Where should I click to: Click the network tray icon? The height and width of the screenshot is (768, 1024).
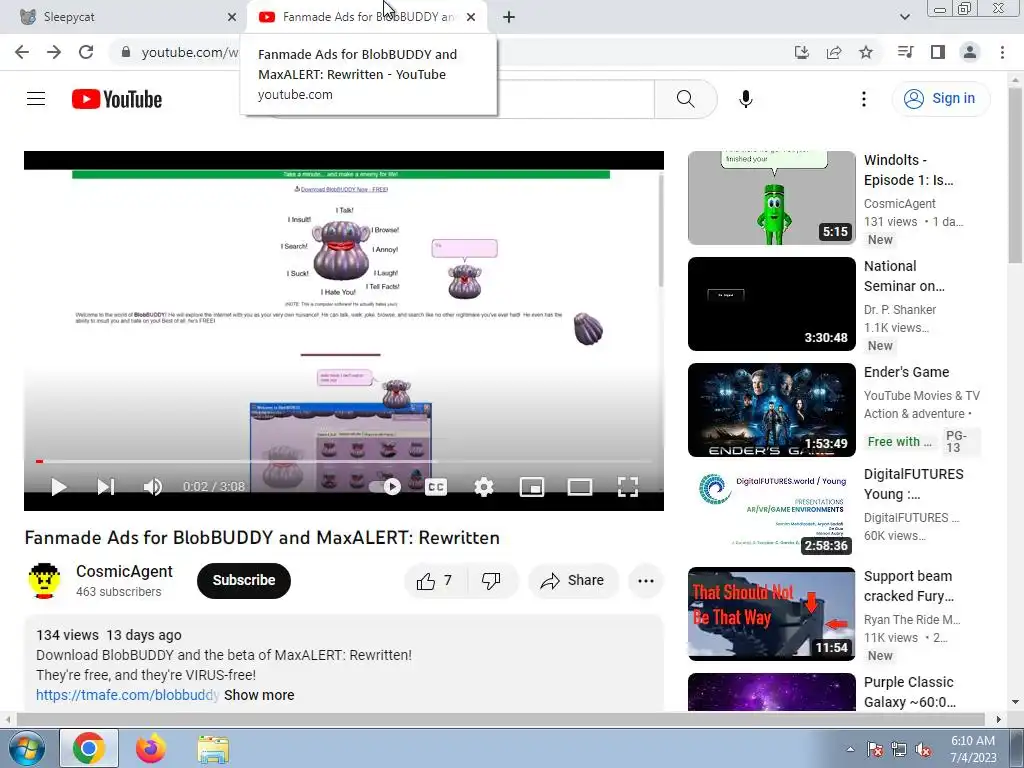[899, 749]
